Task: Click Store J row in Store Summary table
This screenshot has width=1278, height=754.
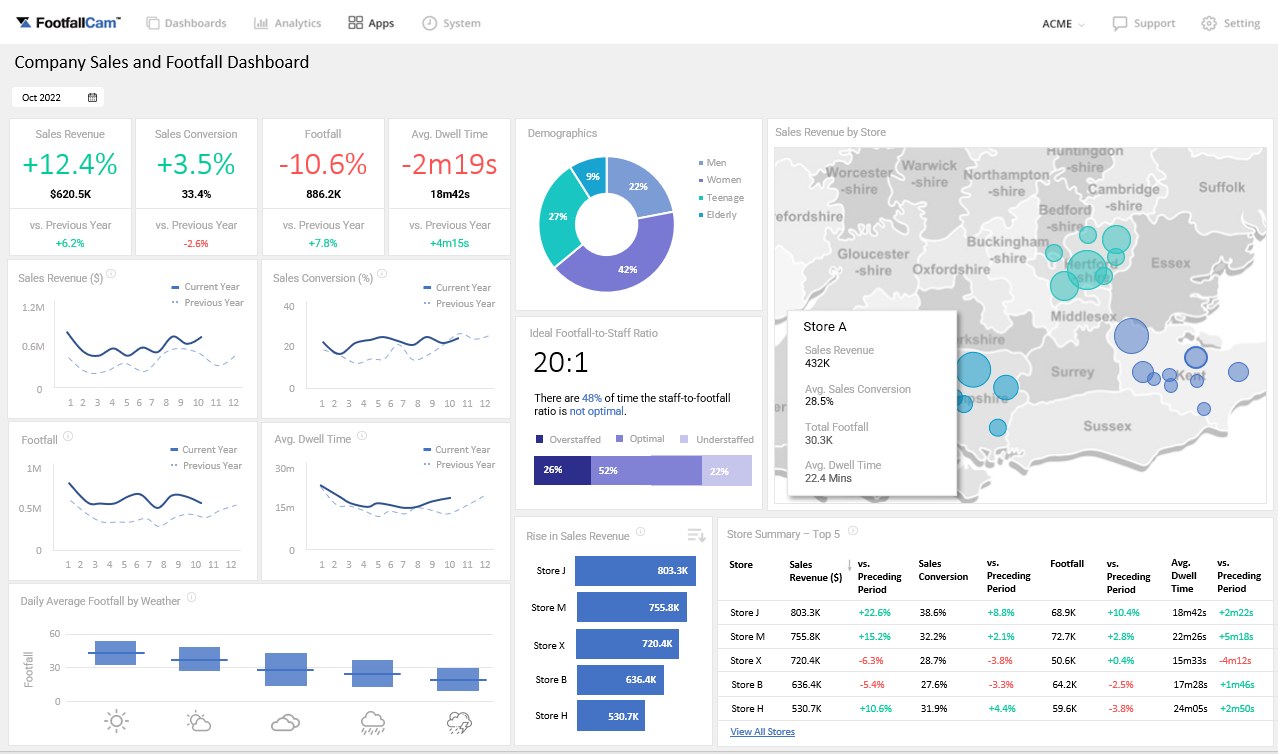Action: [x=996, y=612]
